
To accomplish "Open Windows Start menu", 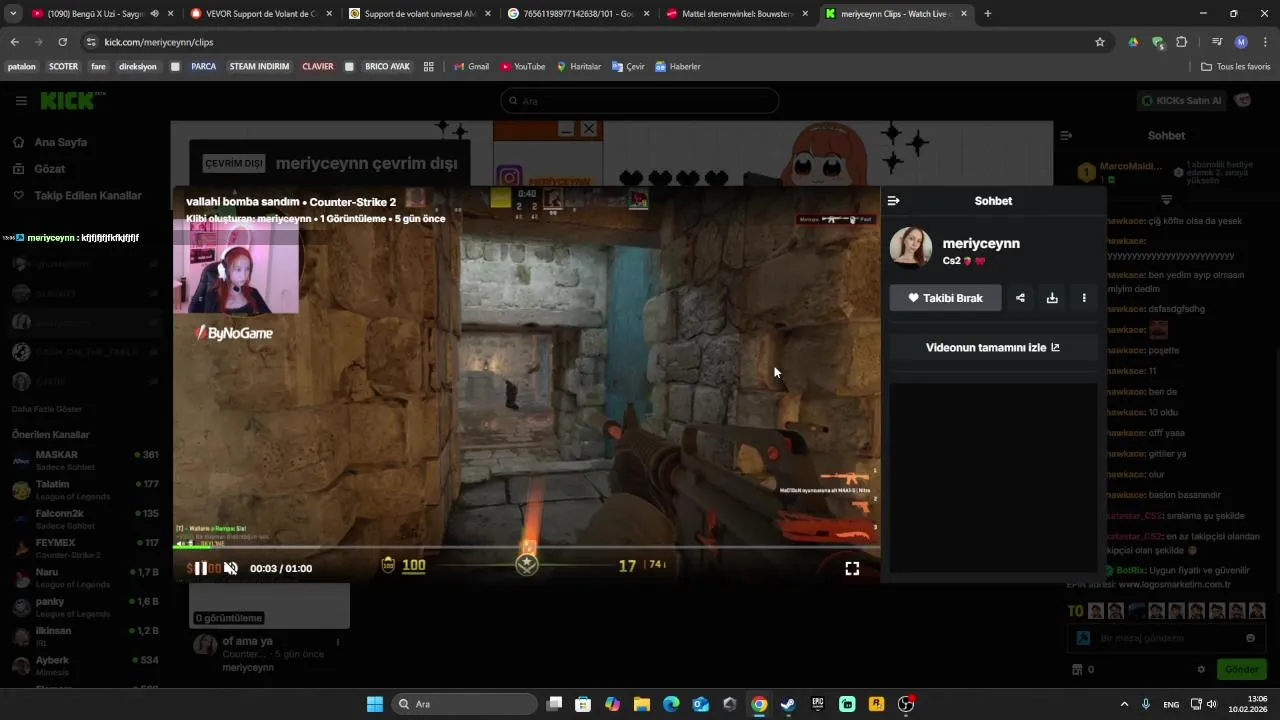I will coord(375,704).
